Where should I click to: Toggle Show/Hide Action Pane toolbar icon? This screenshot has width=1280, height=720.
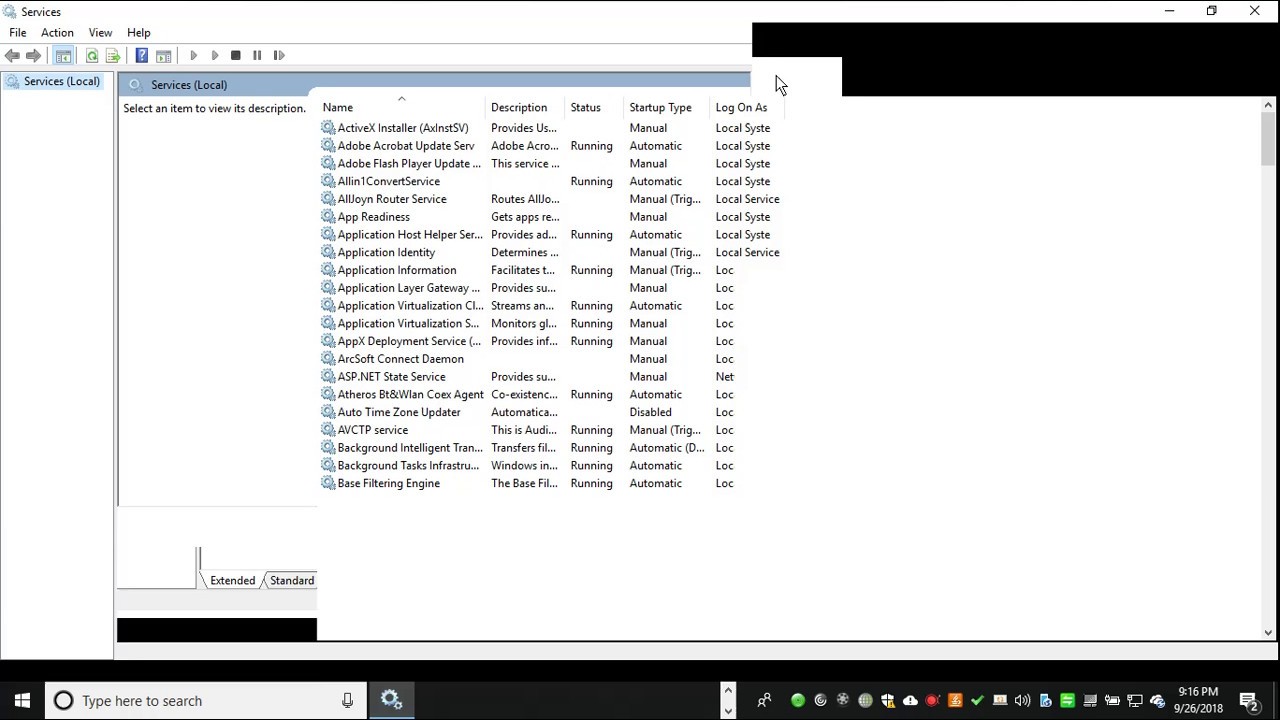coord(164,56)
